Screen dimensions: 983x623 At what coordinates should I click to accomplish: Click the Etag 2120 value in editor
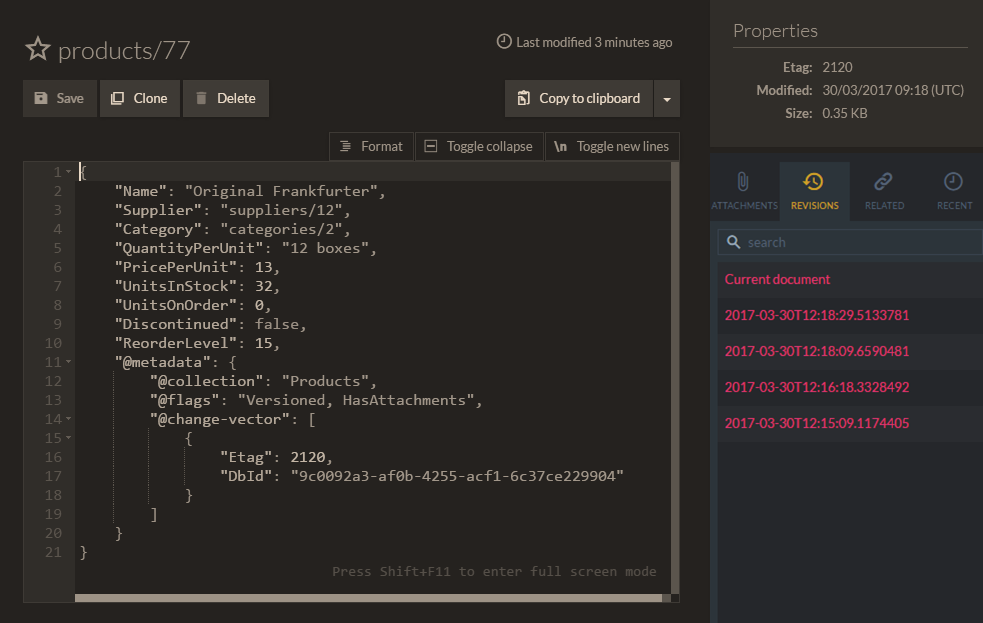[308, 457]
